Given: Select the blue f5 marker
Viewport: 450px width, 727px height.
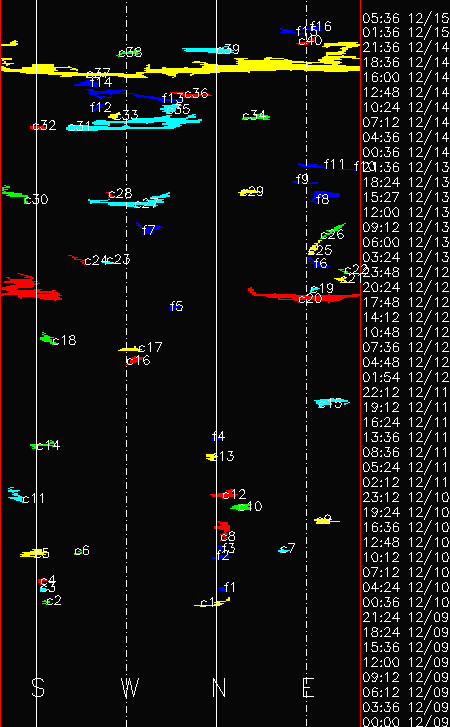Looking at the screenshot, I should (176, 306).
